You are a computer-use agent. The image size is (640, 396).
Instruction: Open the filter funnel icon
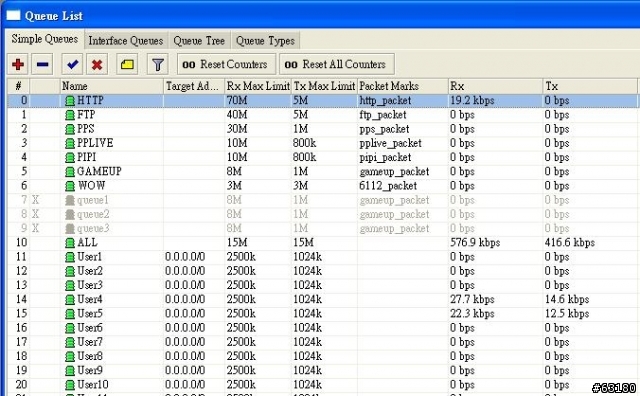pos(158,65)
